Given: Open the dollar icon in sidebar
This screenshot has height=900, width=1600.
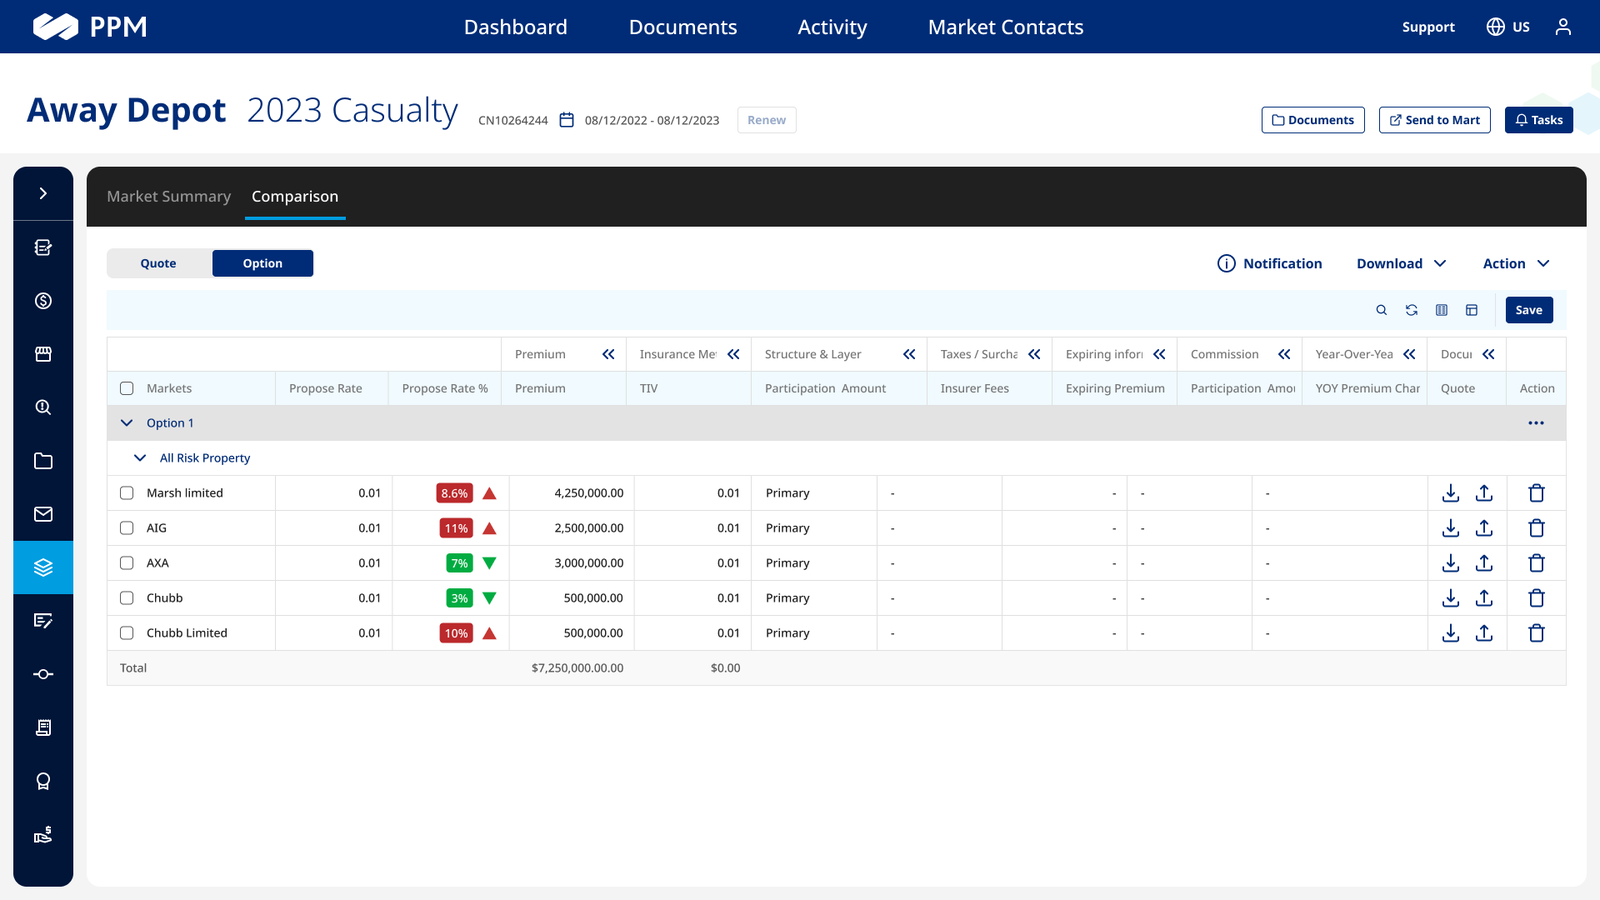Looking at the screenshot, I should (x=43, y=301).
